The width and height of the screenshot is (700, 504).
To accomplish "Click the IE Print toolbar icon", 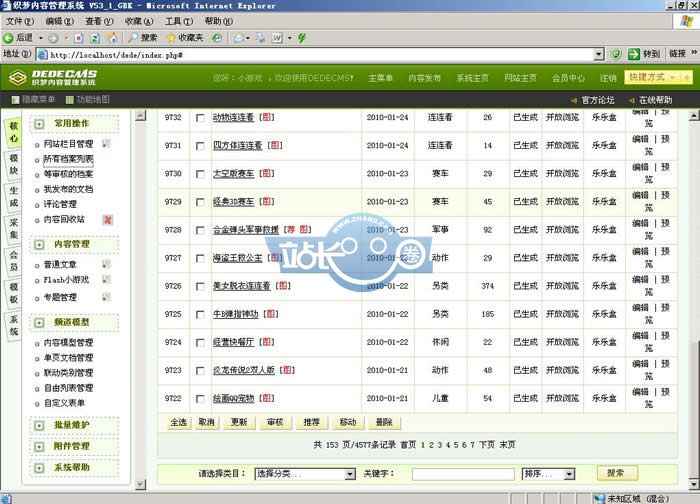I will [x=261, y=38].
